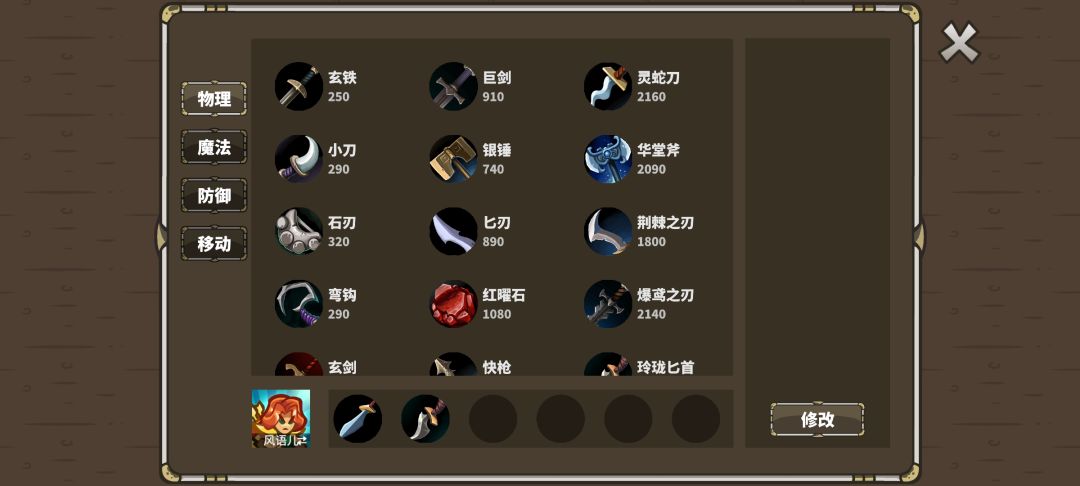The width and height of the screenshot is (1080, 486).
Task: Pick the 灵蛇刀 wavy blade icon
Action: click(x=608, y=86)
